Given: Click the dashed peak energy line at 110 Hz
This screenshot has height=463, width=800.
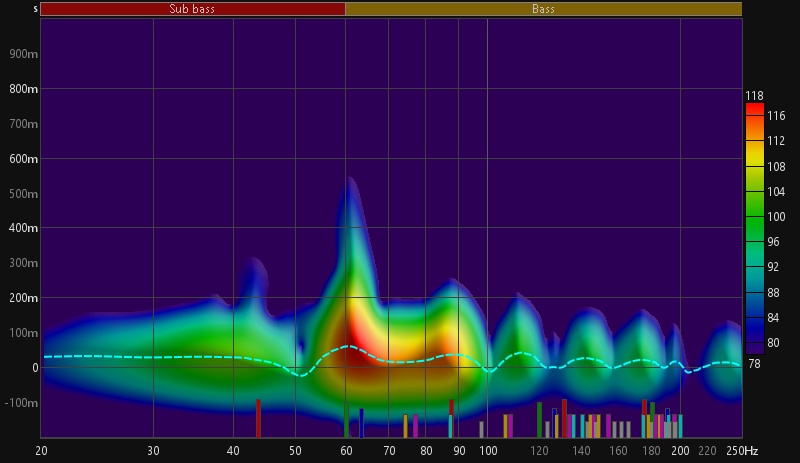Looking at the screenshot, I should [520, 353].
